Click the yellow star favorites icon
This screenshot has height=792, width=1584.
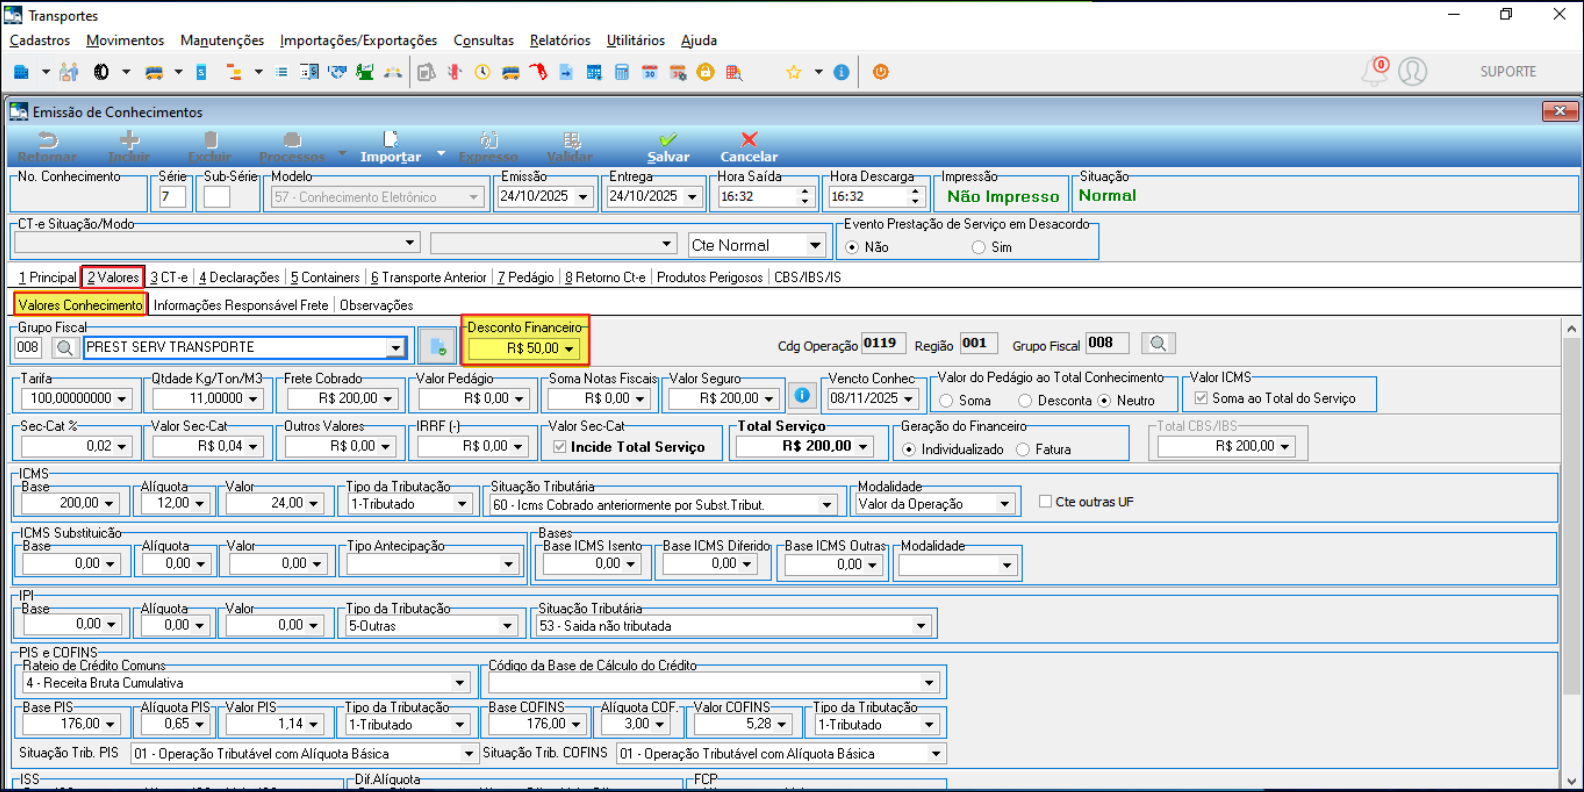tap(793, 72)
